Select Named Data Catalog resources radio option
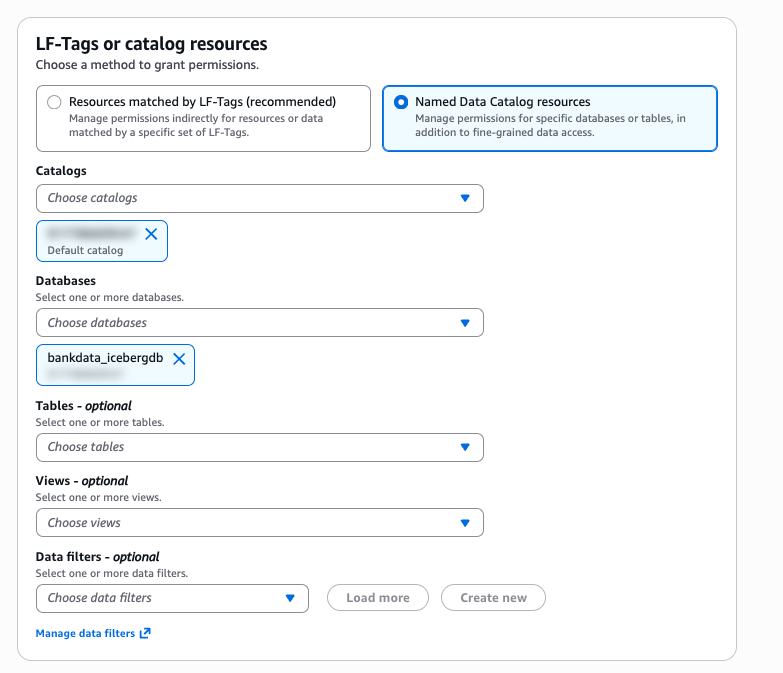This screenshot has height=673, width=783. click(x=401, y=102)
